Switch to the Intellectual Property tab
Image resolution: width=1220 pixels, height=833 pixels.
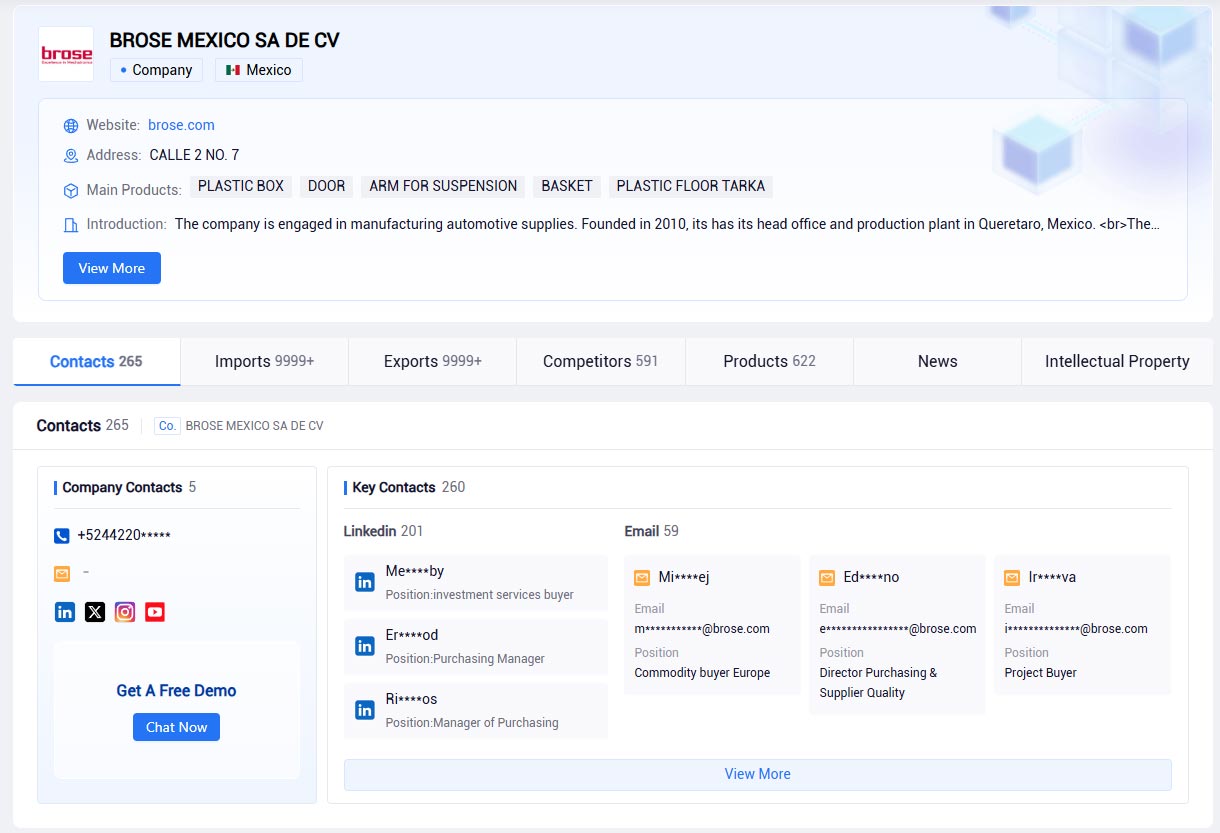tap(1117, 361)
